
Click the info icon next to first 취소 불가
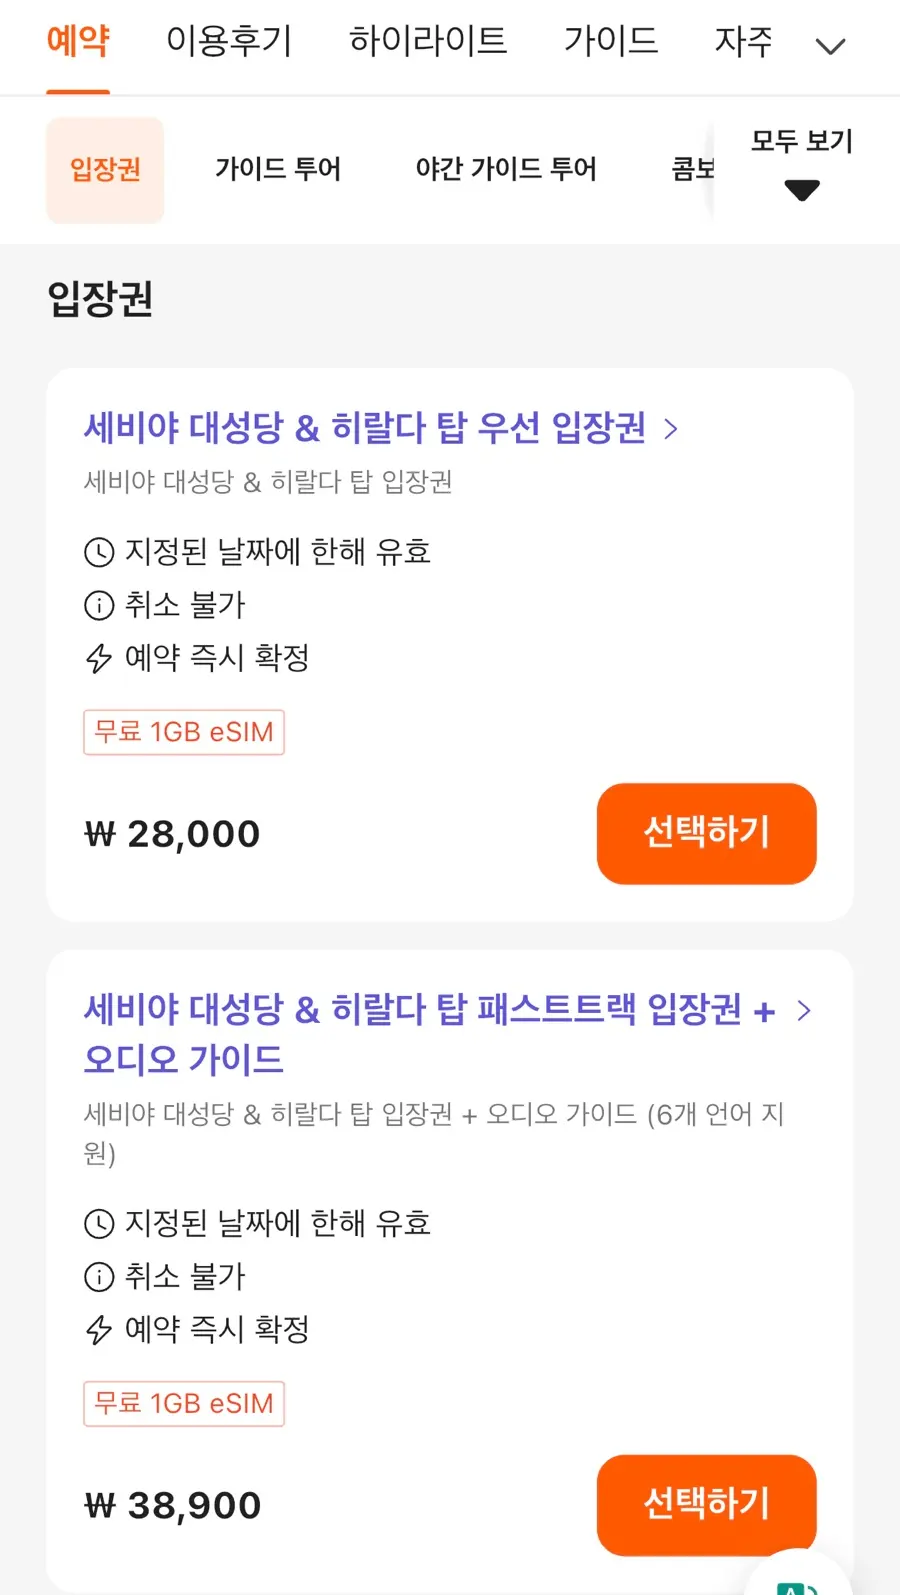click(x=99, y=605)
